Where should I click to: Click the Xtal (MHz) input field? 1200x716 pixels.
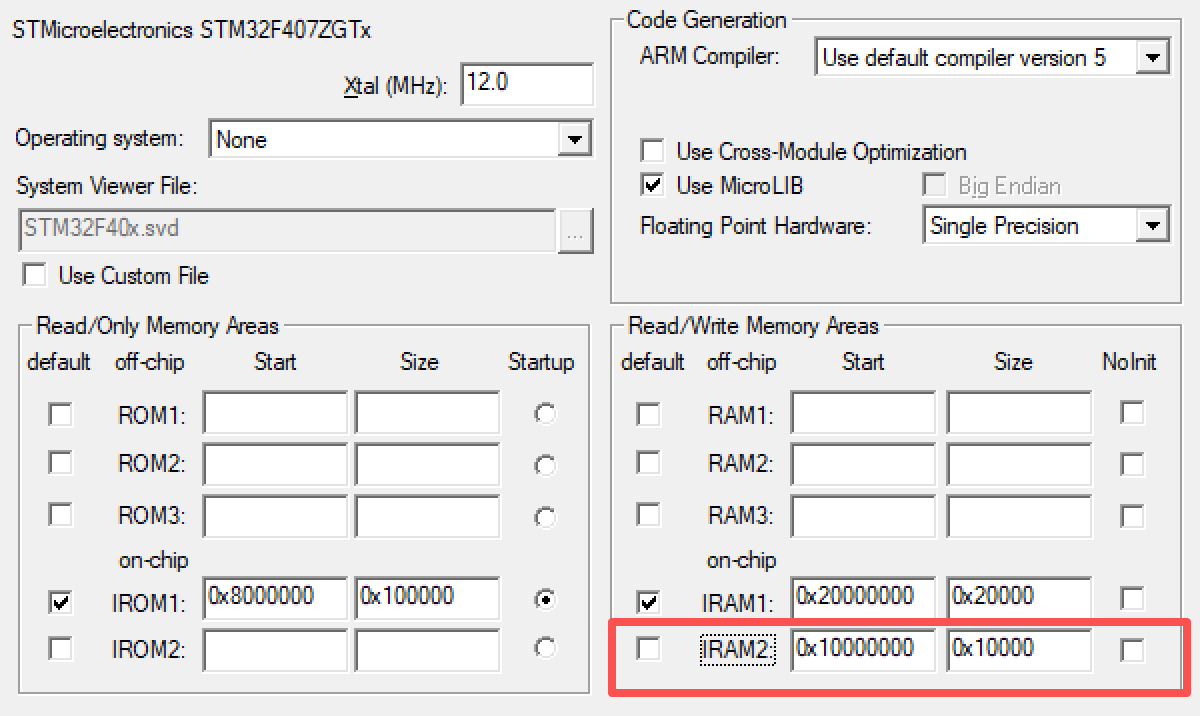coord(527,84)
